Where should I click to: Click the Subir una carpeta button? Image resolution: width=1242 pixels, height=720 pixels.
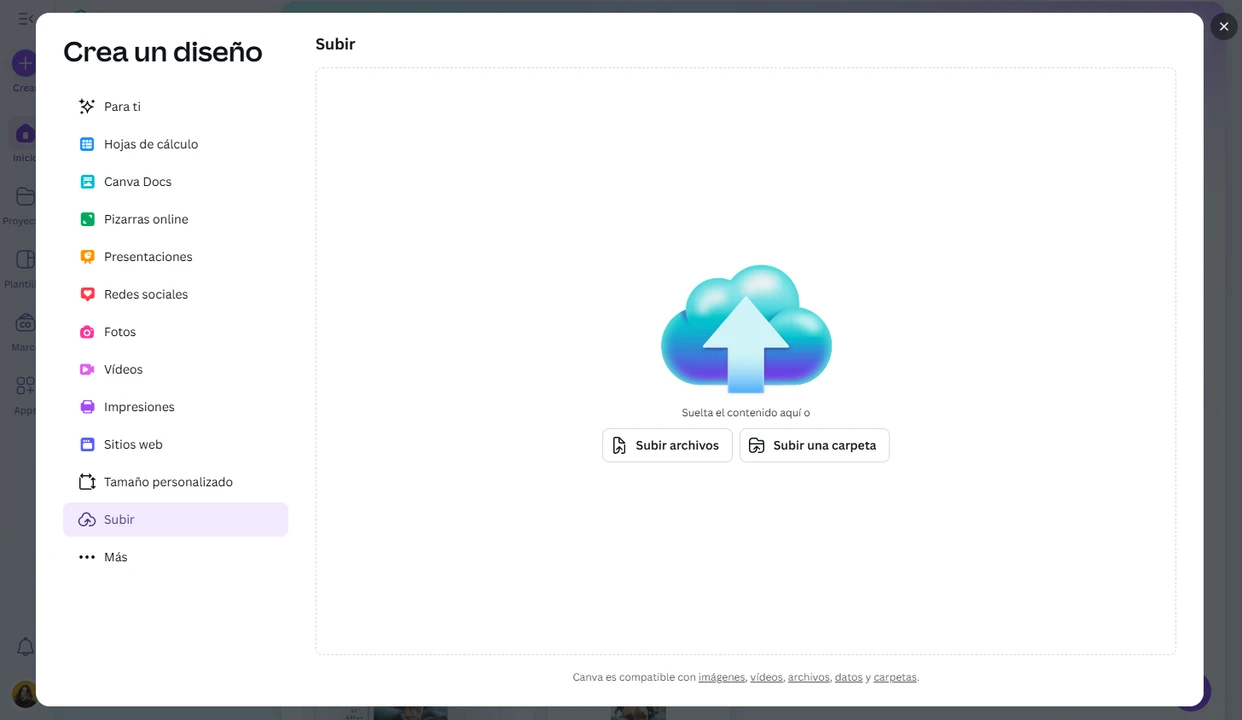(814, 445)
